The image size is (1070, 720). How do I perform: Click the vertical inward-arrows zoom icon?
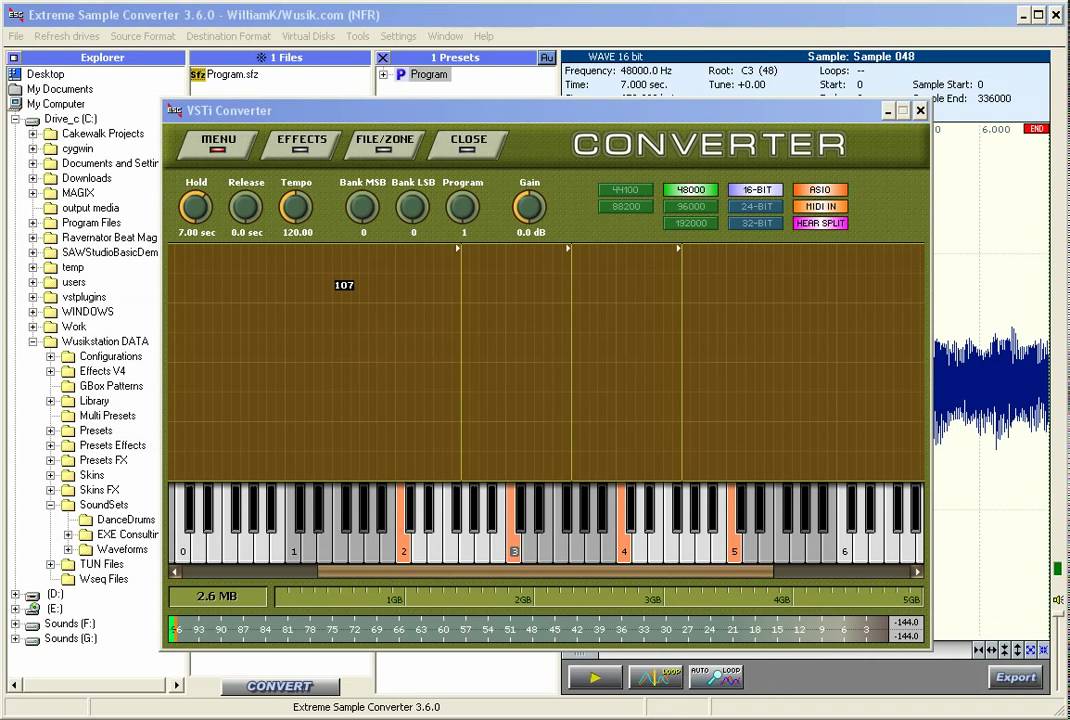click(1004, 650)
